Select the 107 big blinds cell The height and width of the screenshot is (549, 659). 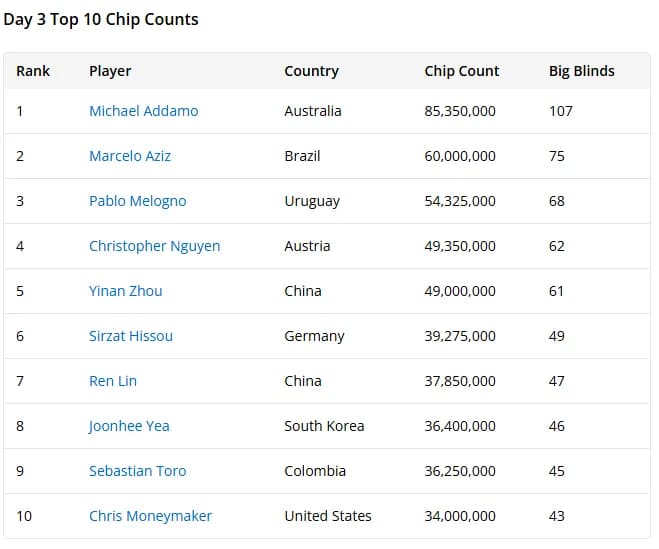click(x=561, y=111)
